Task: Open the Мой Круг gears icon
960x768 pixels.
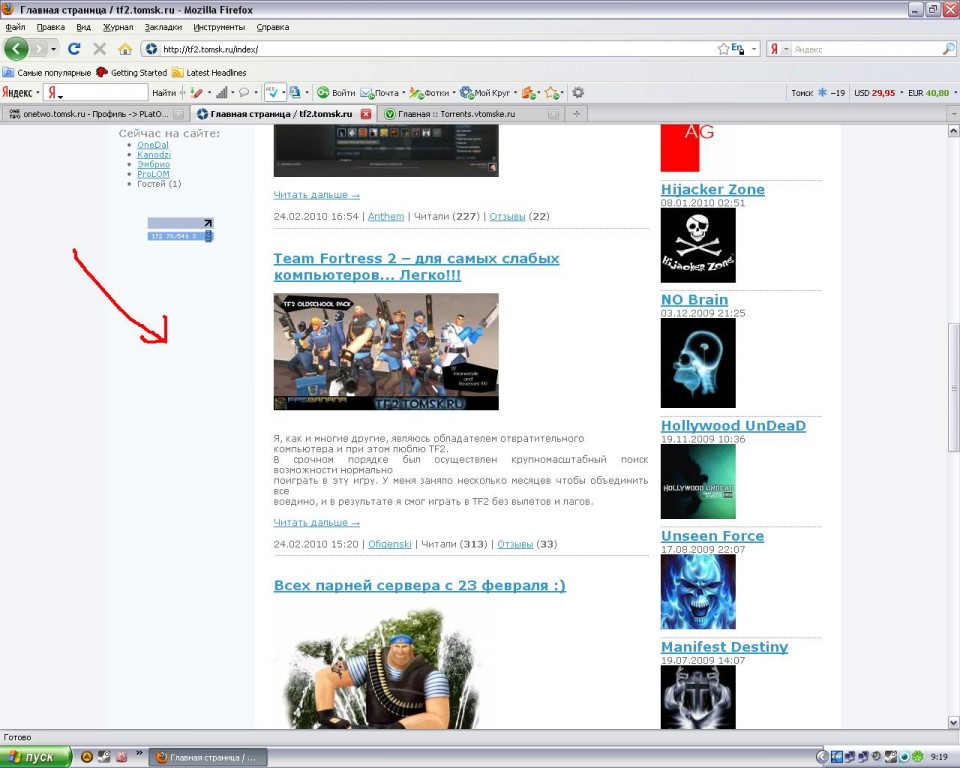Action: pyautogui.click(x=467, y=93)
